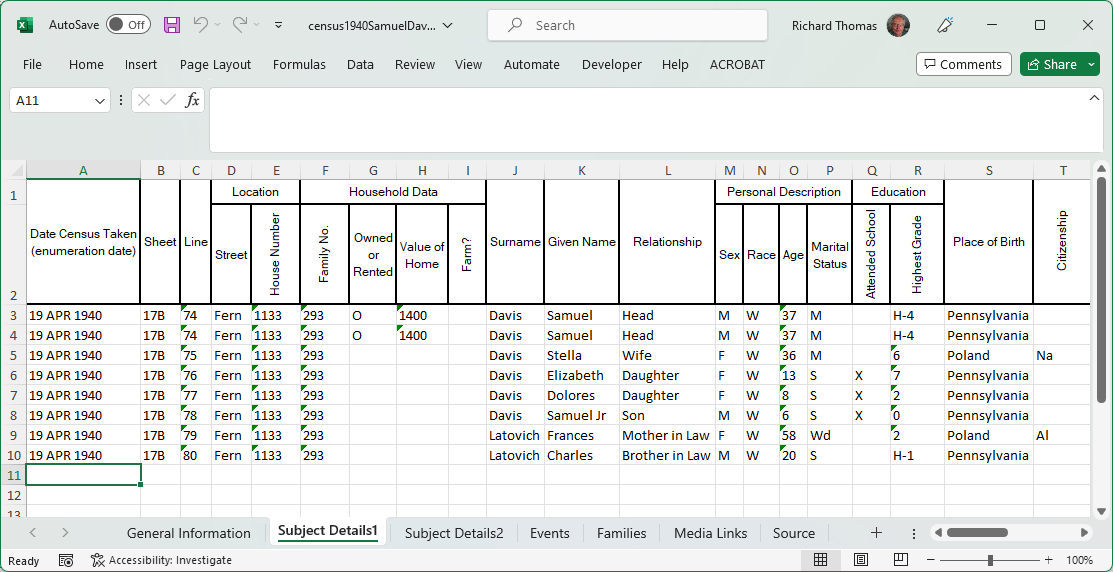1113x572 pixels.
Task: Switch to the Events sheet tab
Action: tap(550, 533)
